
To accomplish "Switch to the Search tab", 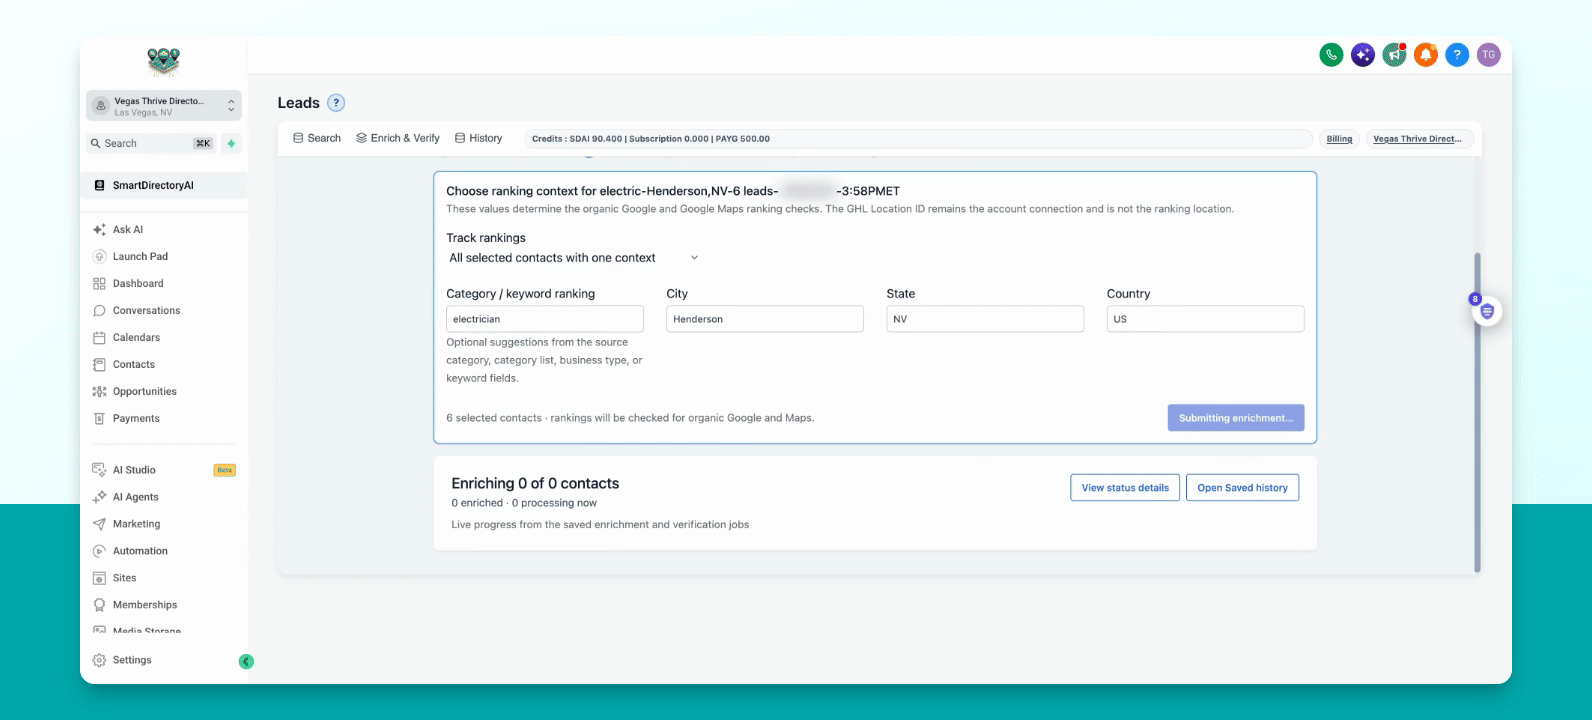I will (x=317, y=138).
